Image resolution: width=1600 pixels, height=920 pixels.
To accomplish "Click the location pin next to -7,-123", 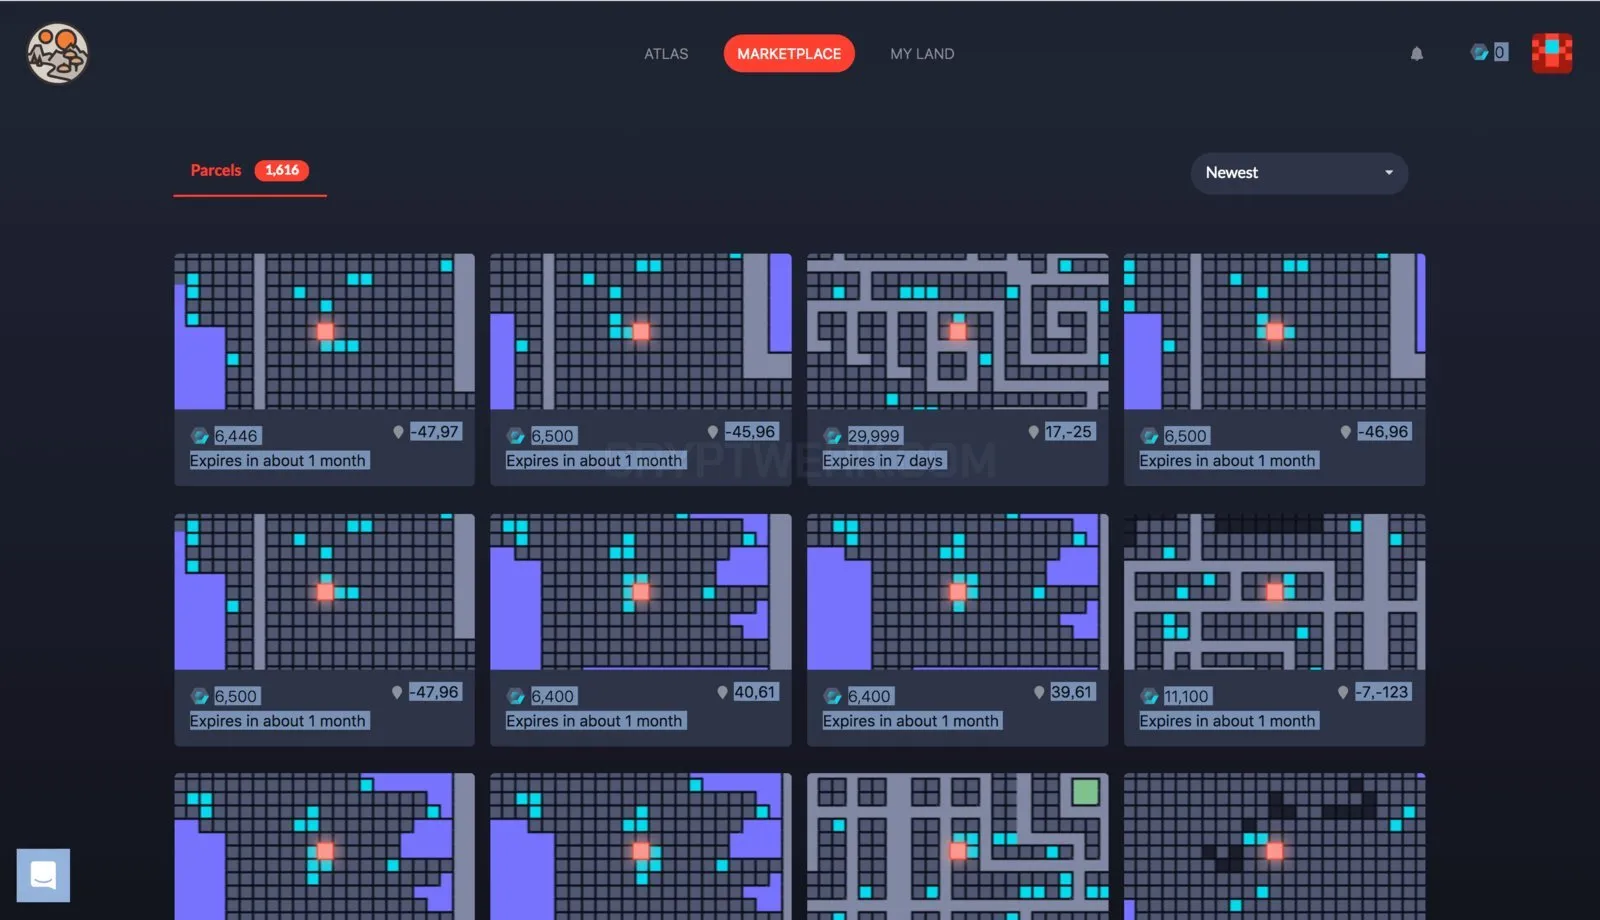I will (x=1343, y=692).
